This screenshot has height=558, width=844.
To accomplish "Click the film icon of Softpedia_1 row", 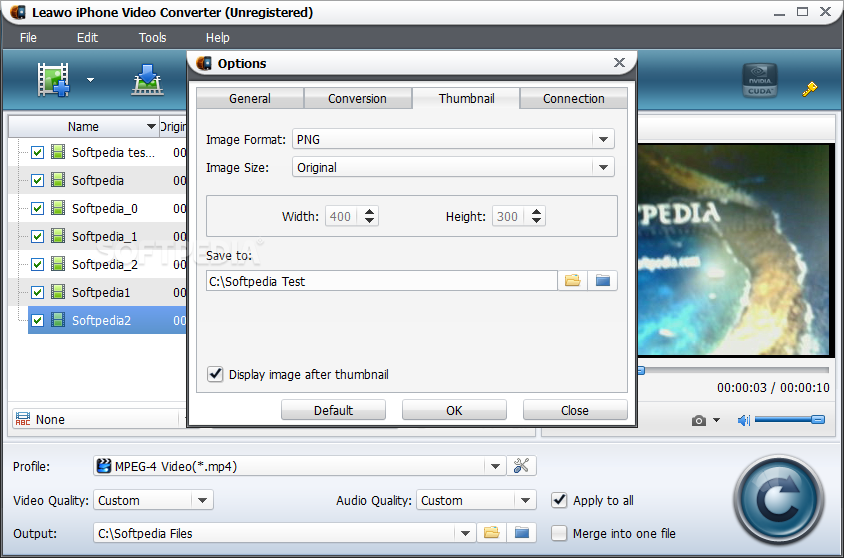I will coord(58,236).
